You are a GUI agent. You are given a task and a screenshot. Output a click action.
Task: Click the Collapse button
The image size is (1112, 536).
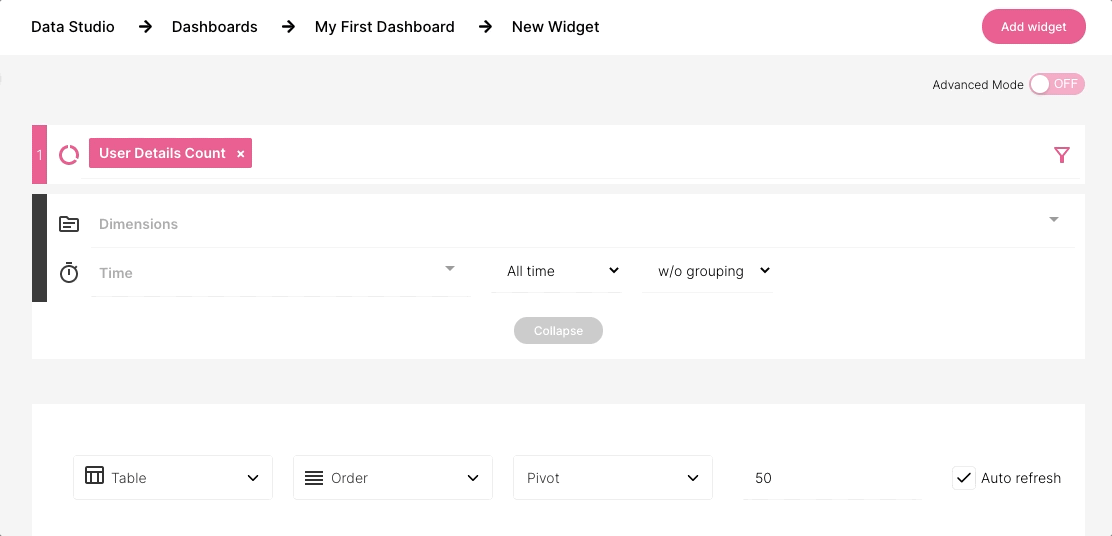558,330
